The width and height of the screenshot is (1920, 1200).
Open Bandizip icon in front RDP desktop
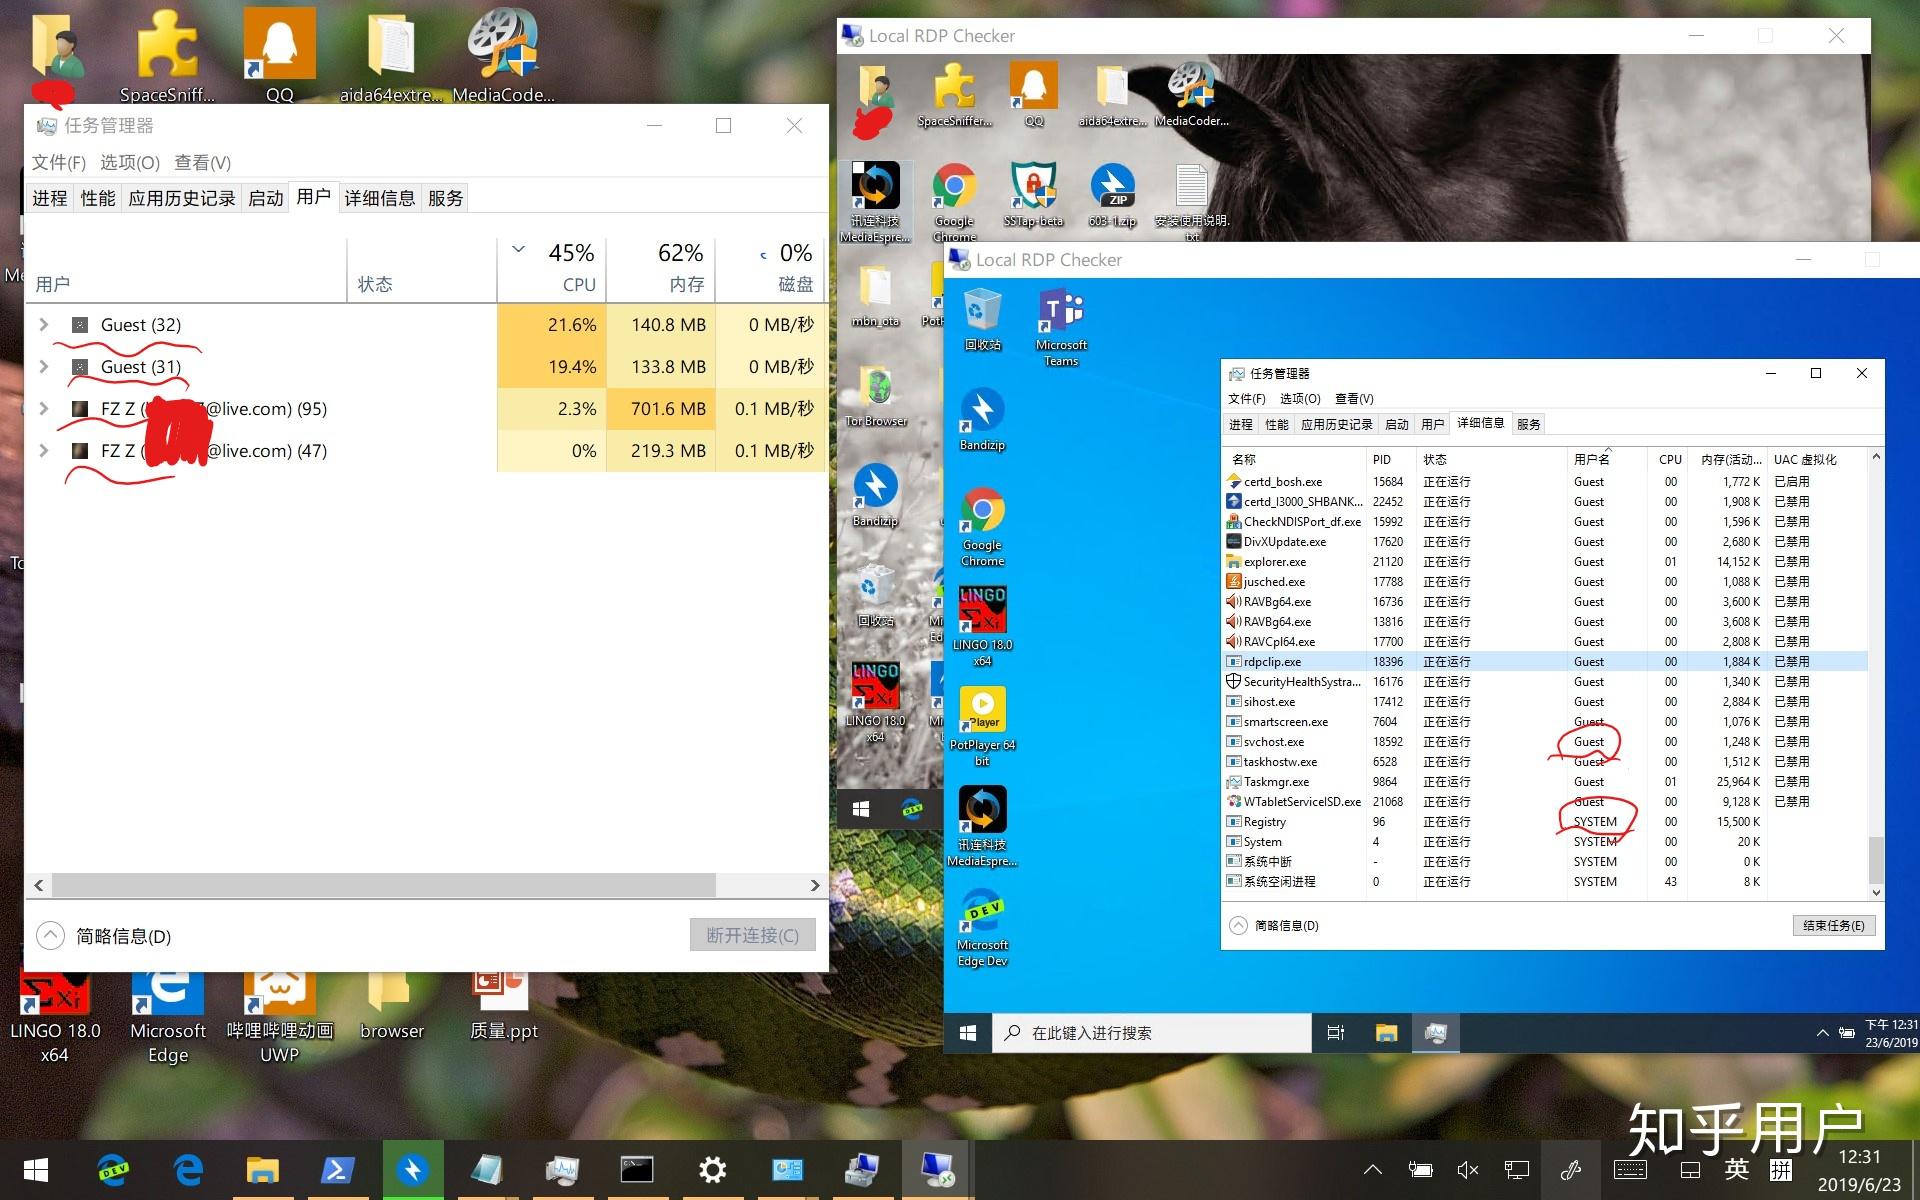(x=982, y=419)
